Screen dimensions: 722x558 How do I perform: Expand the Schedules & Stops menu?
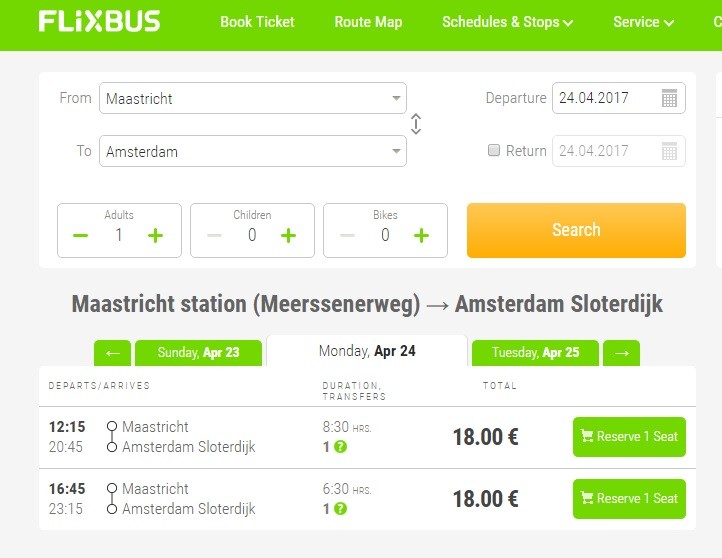point(507,22)
